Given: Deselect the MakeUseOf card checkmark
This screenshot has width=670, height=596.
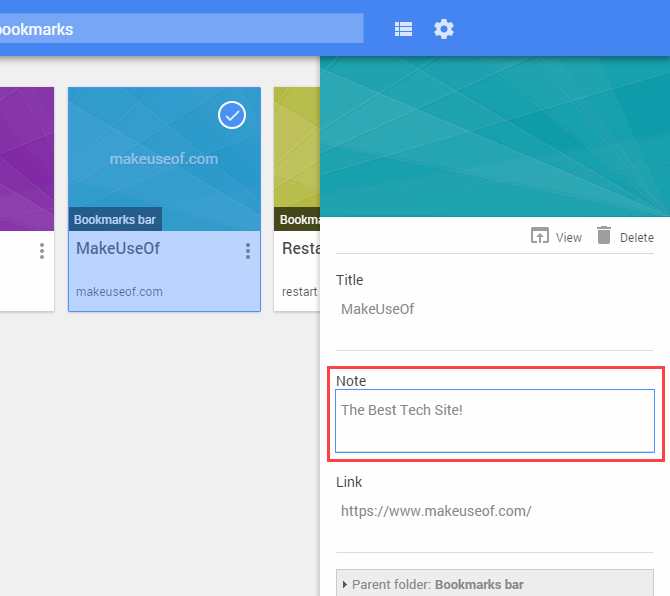Looking at the screenshot, I should 232,116.
